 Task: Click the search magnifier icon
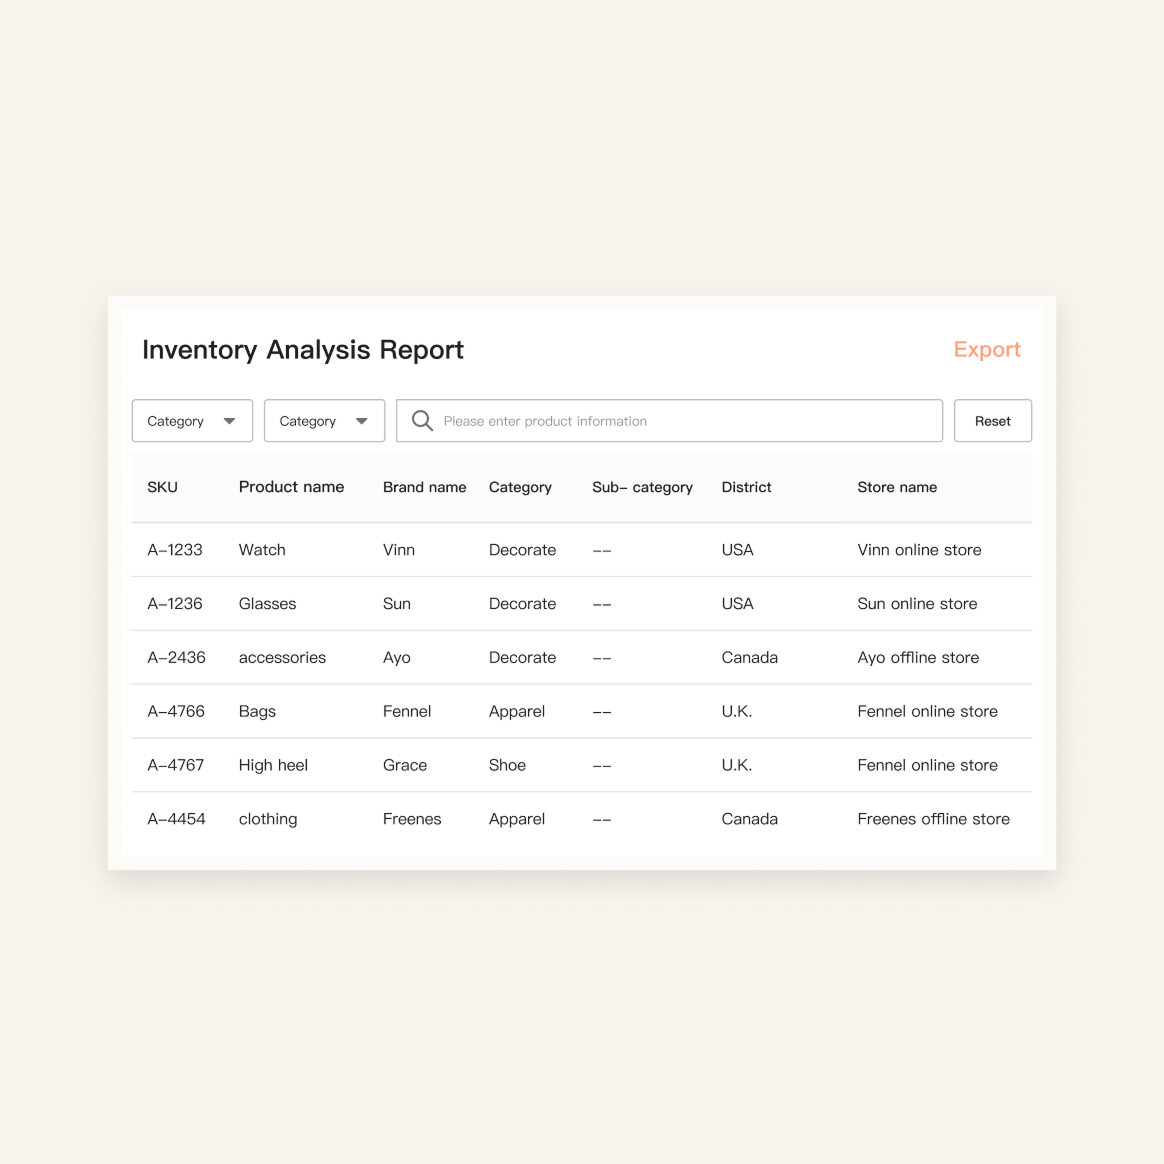point(422,421)
